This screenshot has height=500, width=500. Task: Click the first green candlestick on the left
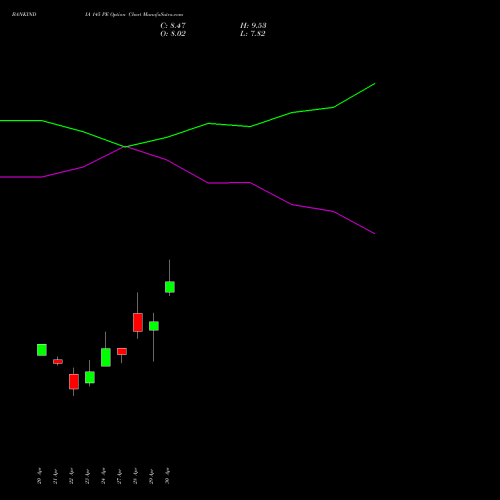click(42, 350)
